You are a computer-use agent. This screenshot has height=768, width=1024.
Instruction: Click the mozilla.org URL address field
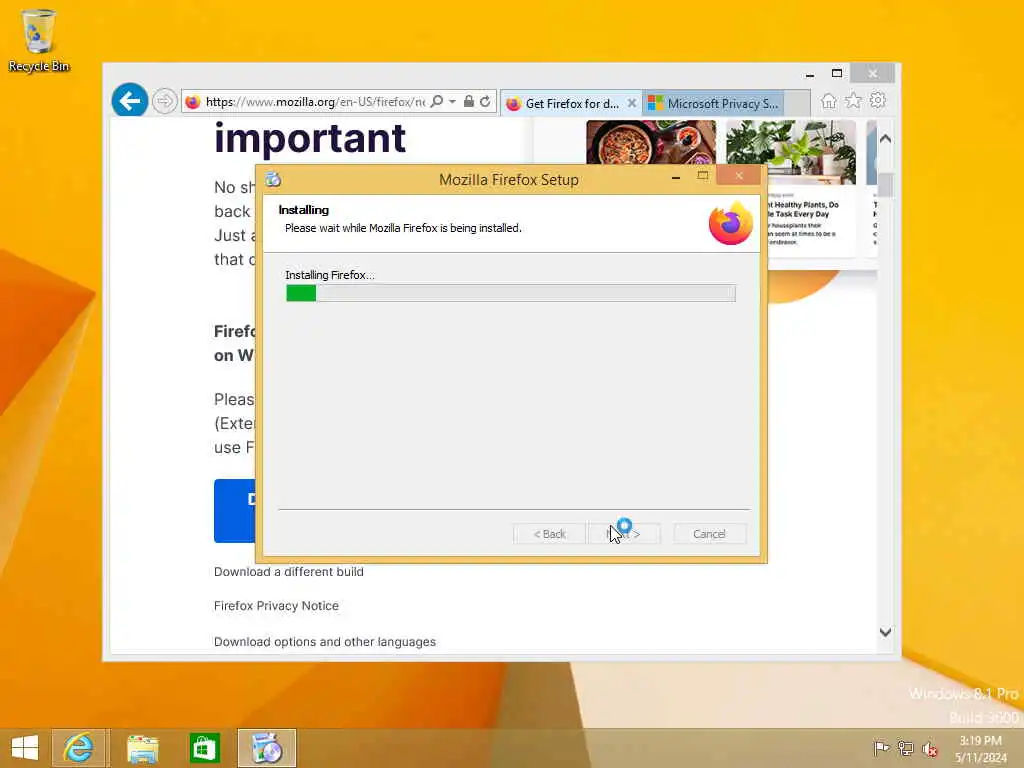(x=315, y=102)
